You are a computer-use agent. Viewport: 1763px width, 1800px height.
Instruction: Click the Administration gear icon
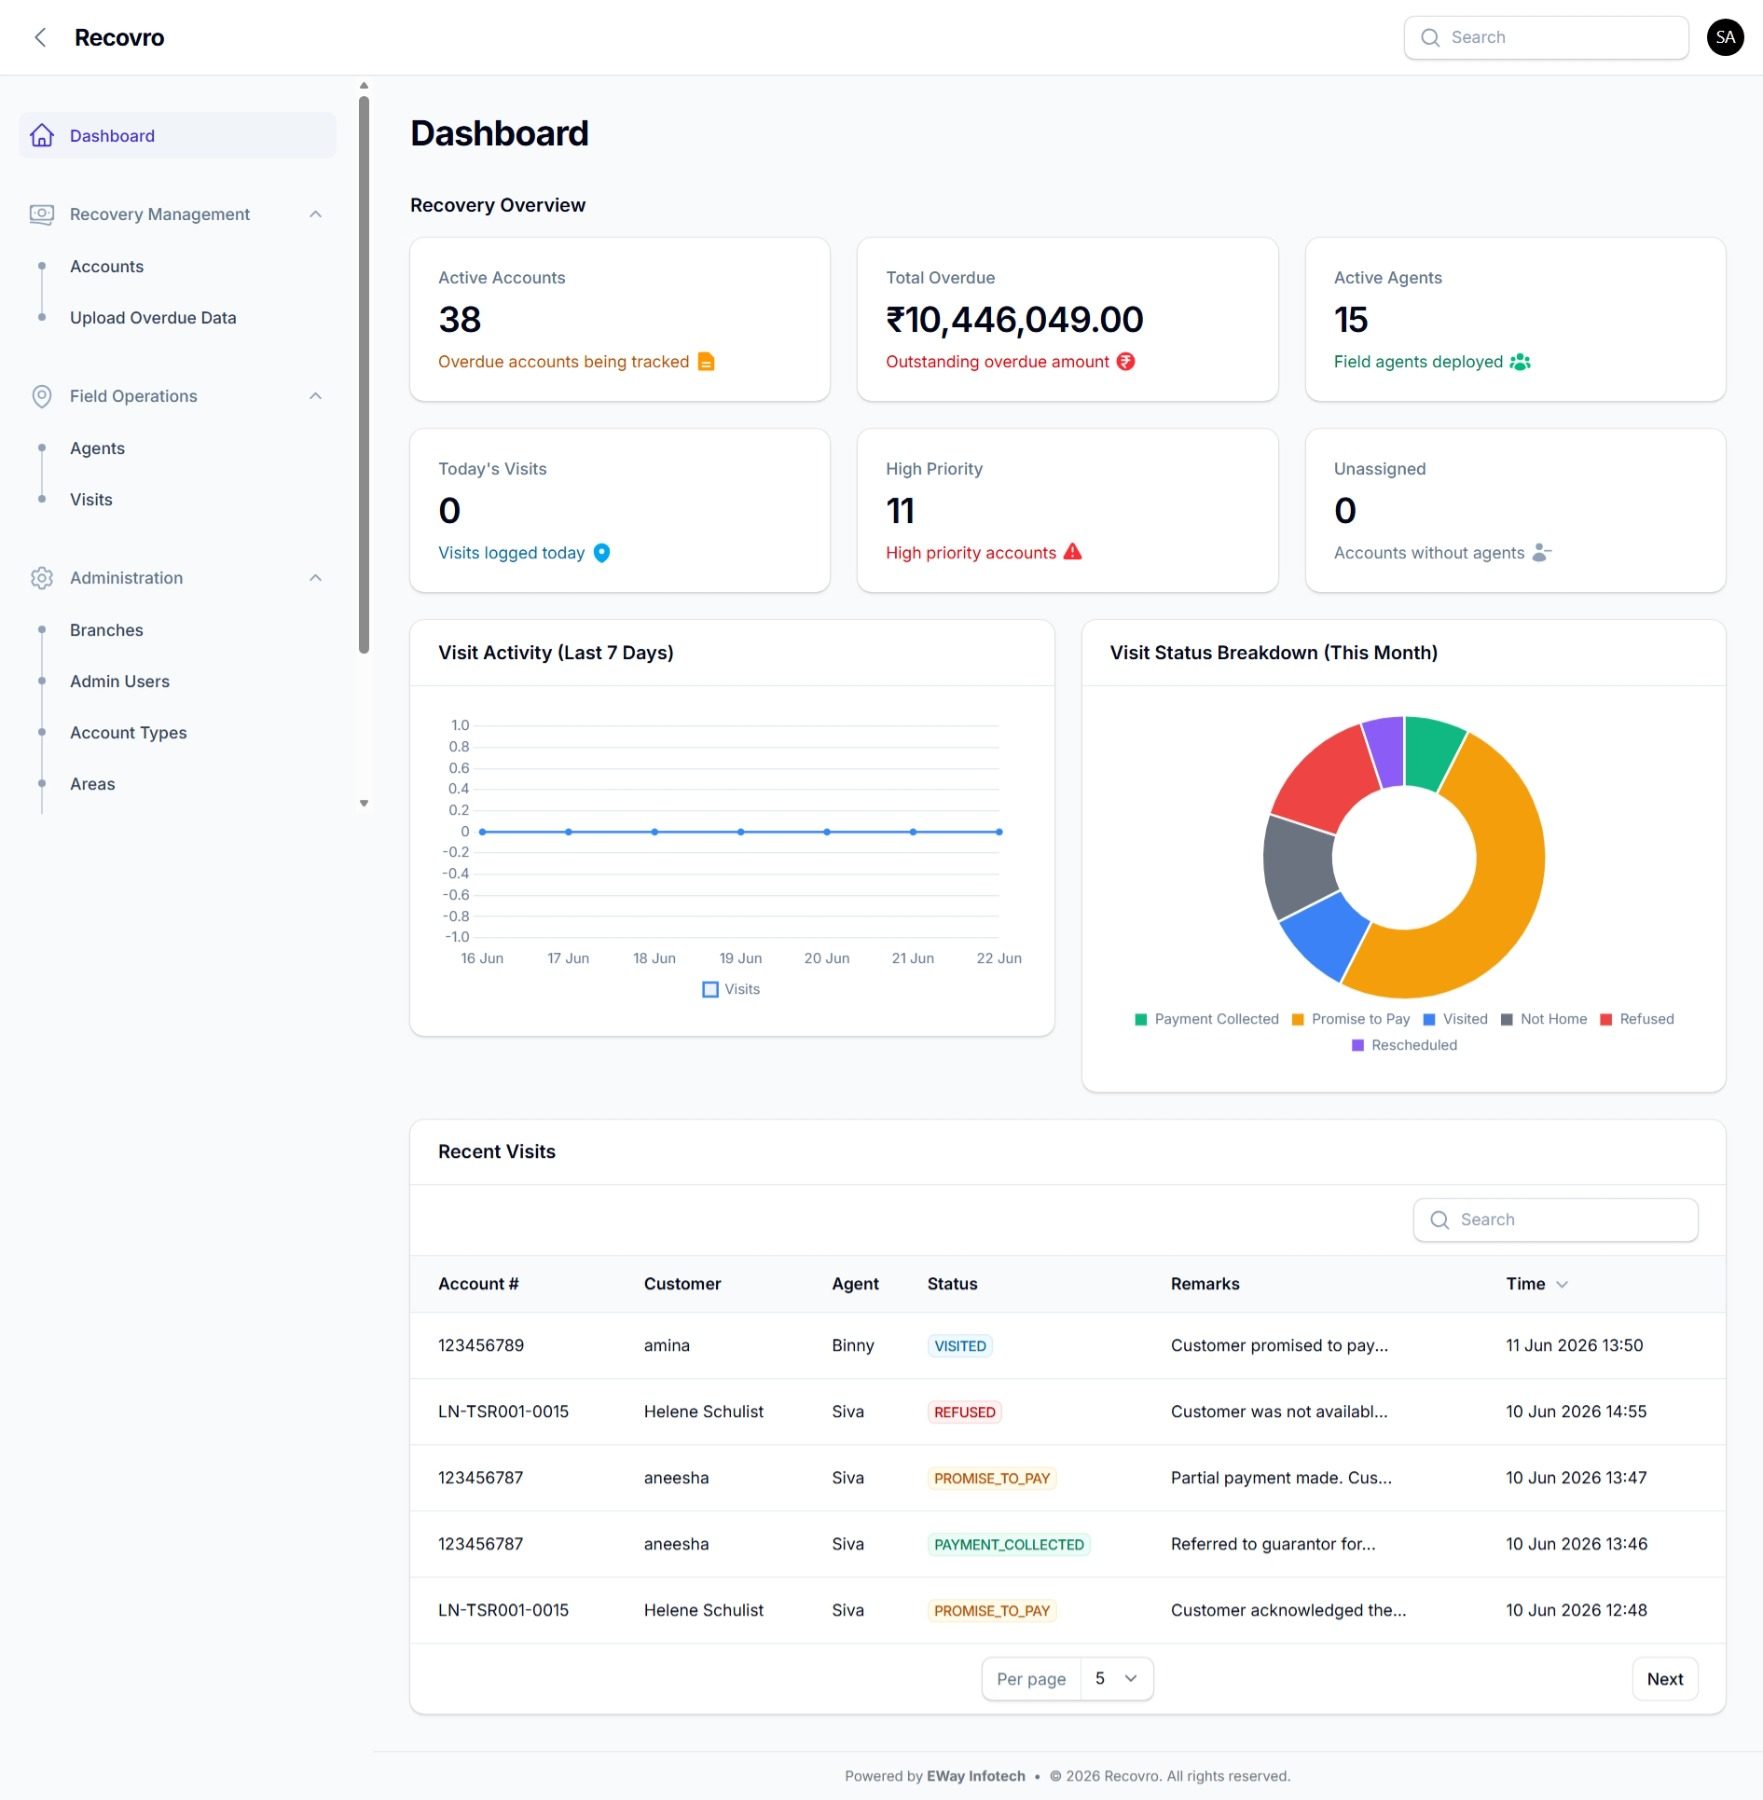point(42,578)
